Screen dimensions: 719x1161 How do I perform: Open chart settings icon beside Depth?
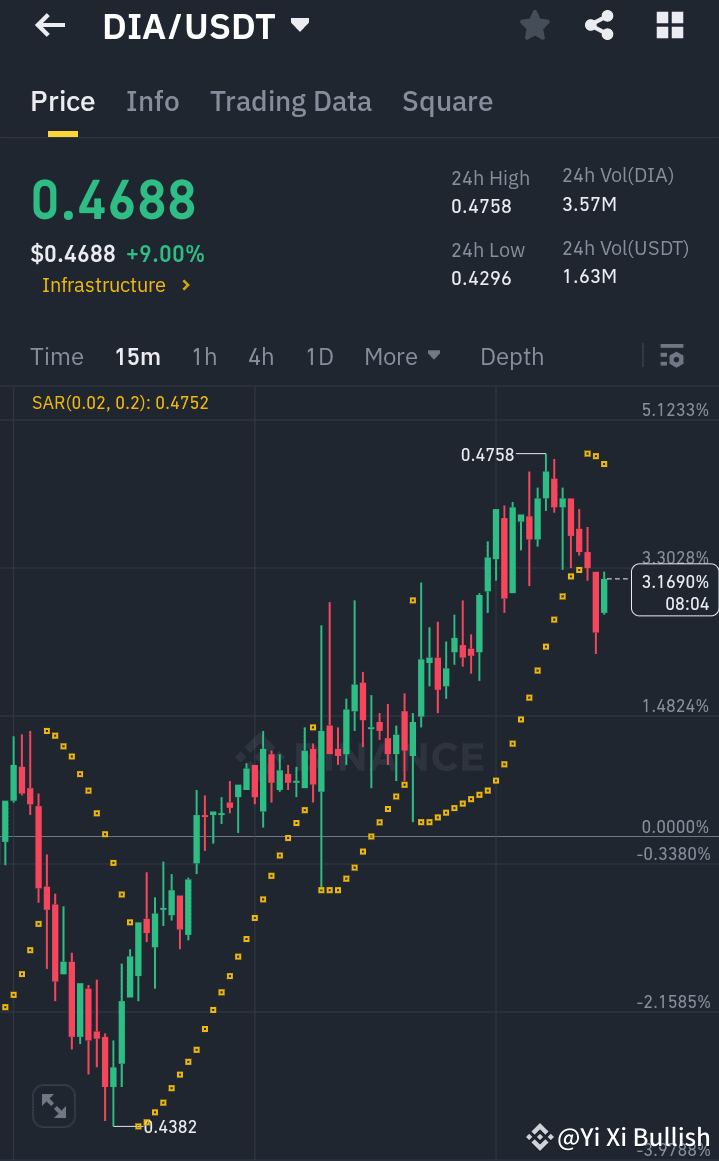click(672, 356)
